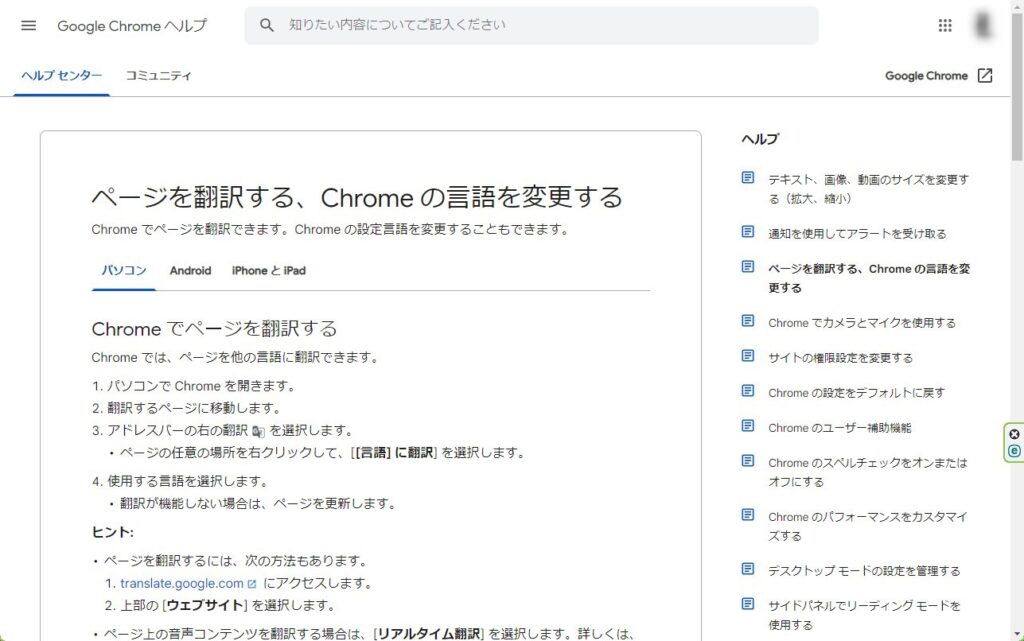Select the iPhone と iPad tab
Image resolution: width=1024 pixels, height=641 pixels.
point(268,271)
